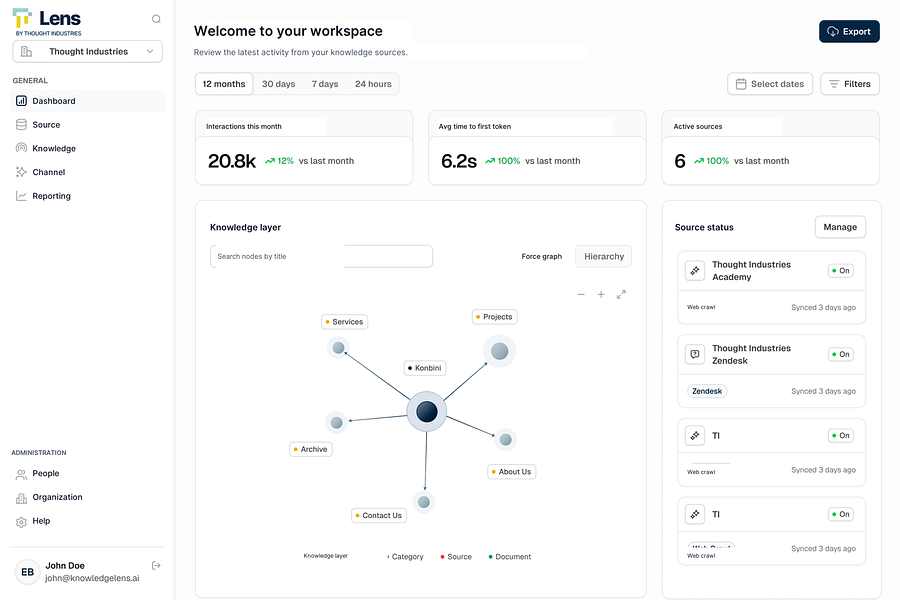Open Knowledge in the sidebar
The width and height of the screenshot is (900, 600).
click(x=87, y=148)
